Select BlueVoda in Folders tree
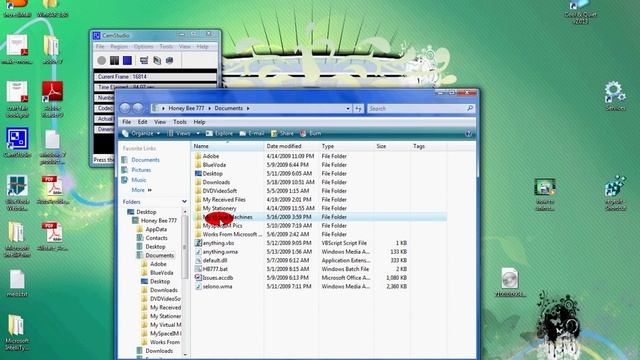The height and width of the screenshot is (360, 640). (162, 273)
